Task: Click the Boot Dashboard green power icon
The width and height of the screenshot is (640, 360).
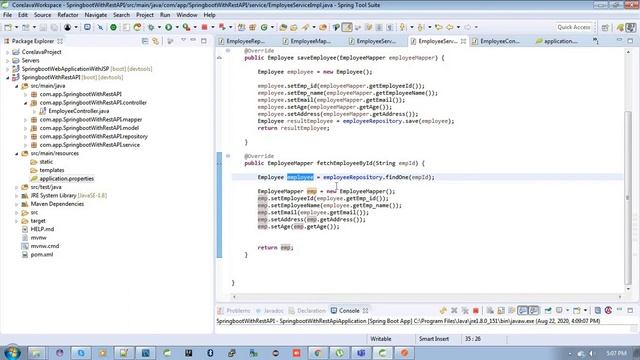Action: click(113, 27)
